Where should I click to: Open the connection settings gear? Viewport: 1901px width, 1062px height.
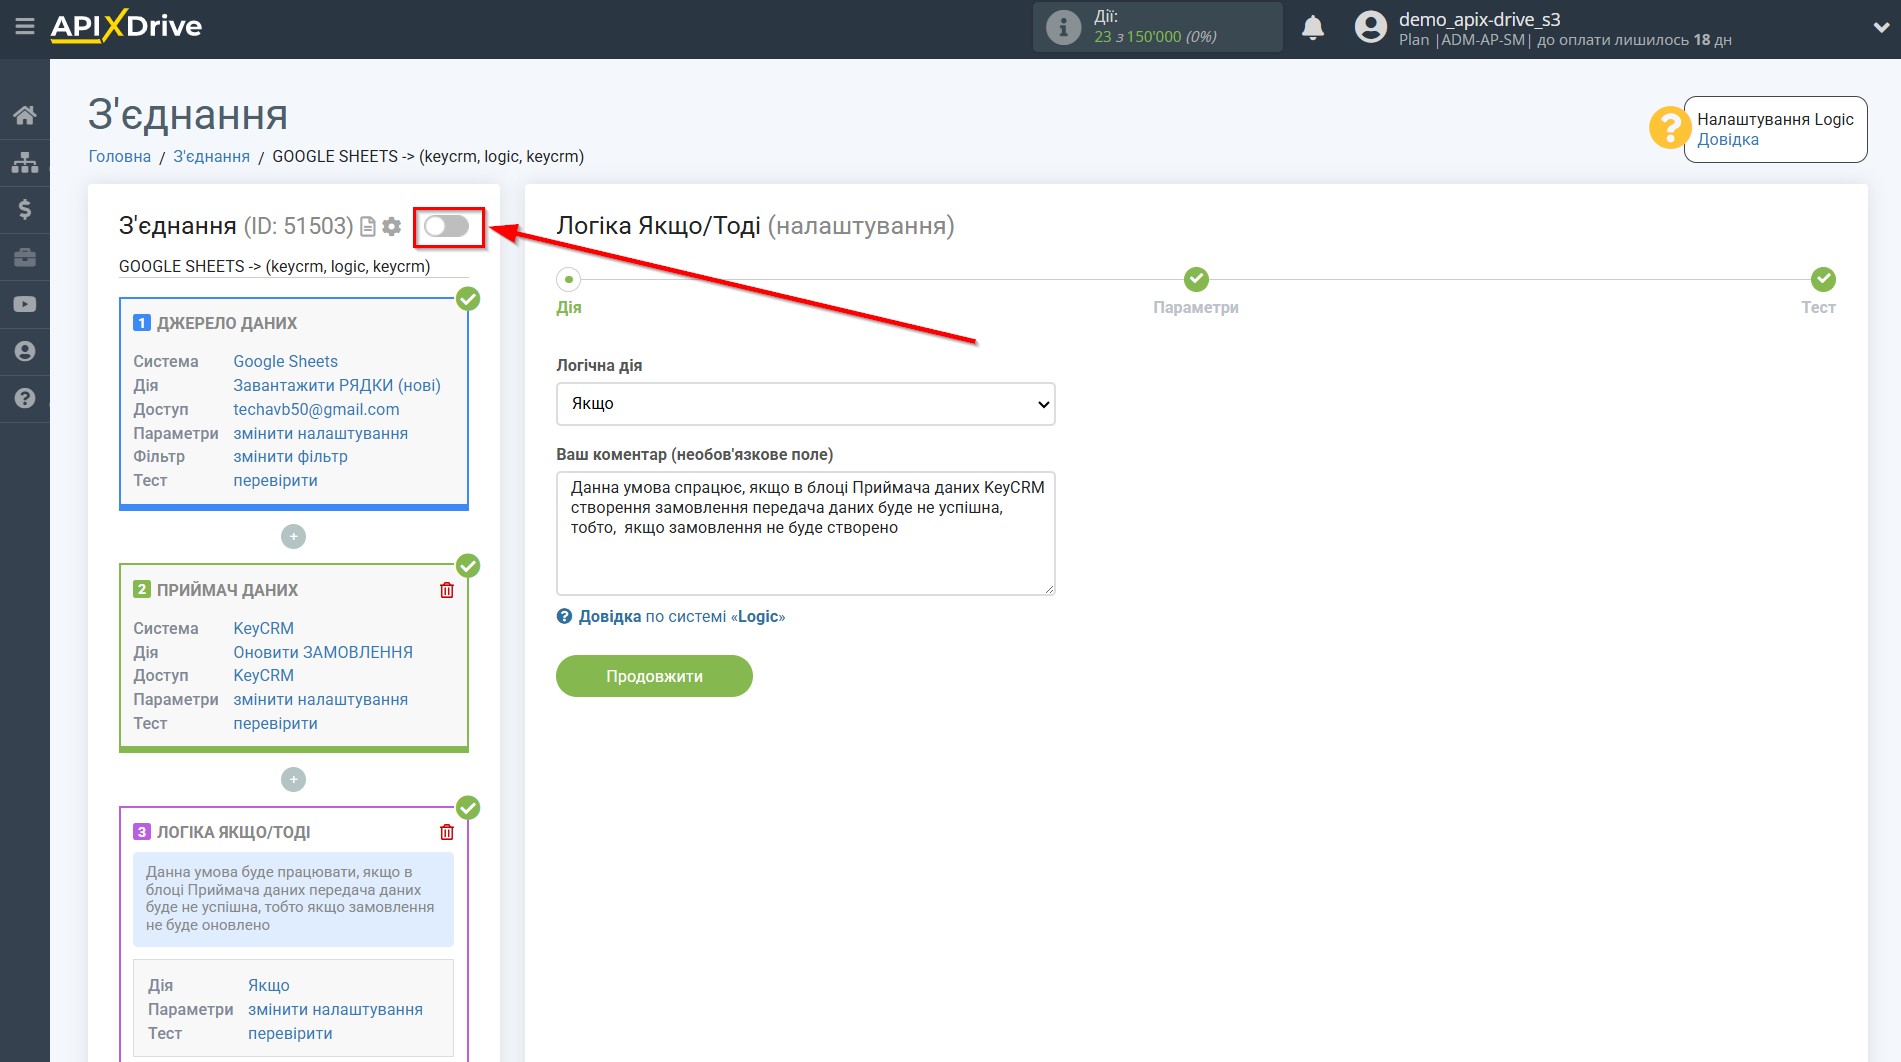click(392, 227)
